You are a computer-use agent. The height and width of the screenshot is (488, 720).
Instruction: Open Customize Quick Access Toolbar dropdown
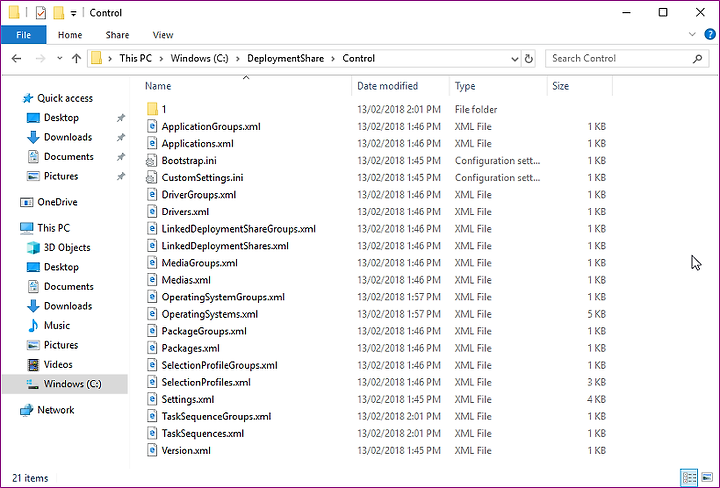pyautogui.click(x=73, y=13)
